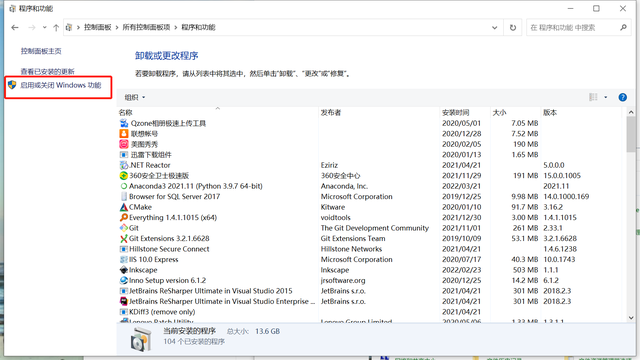Click the Inno Setup icon

click(124, 280)
